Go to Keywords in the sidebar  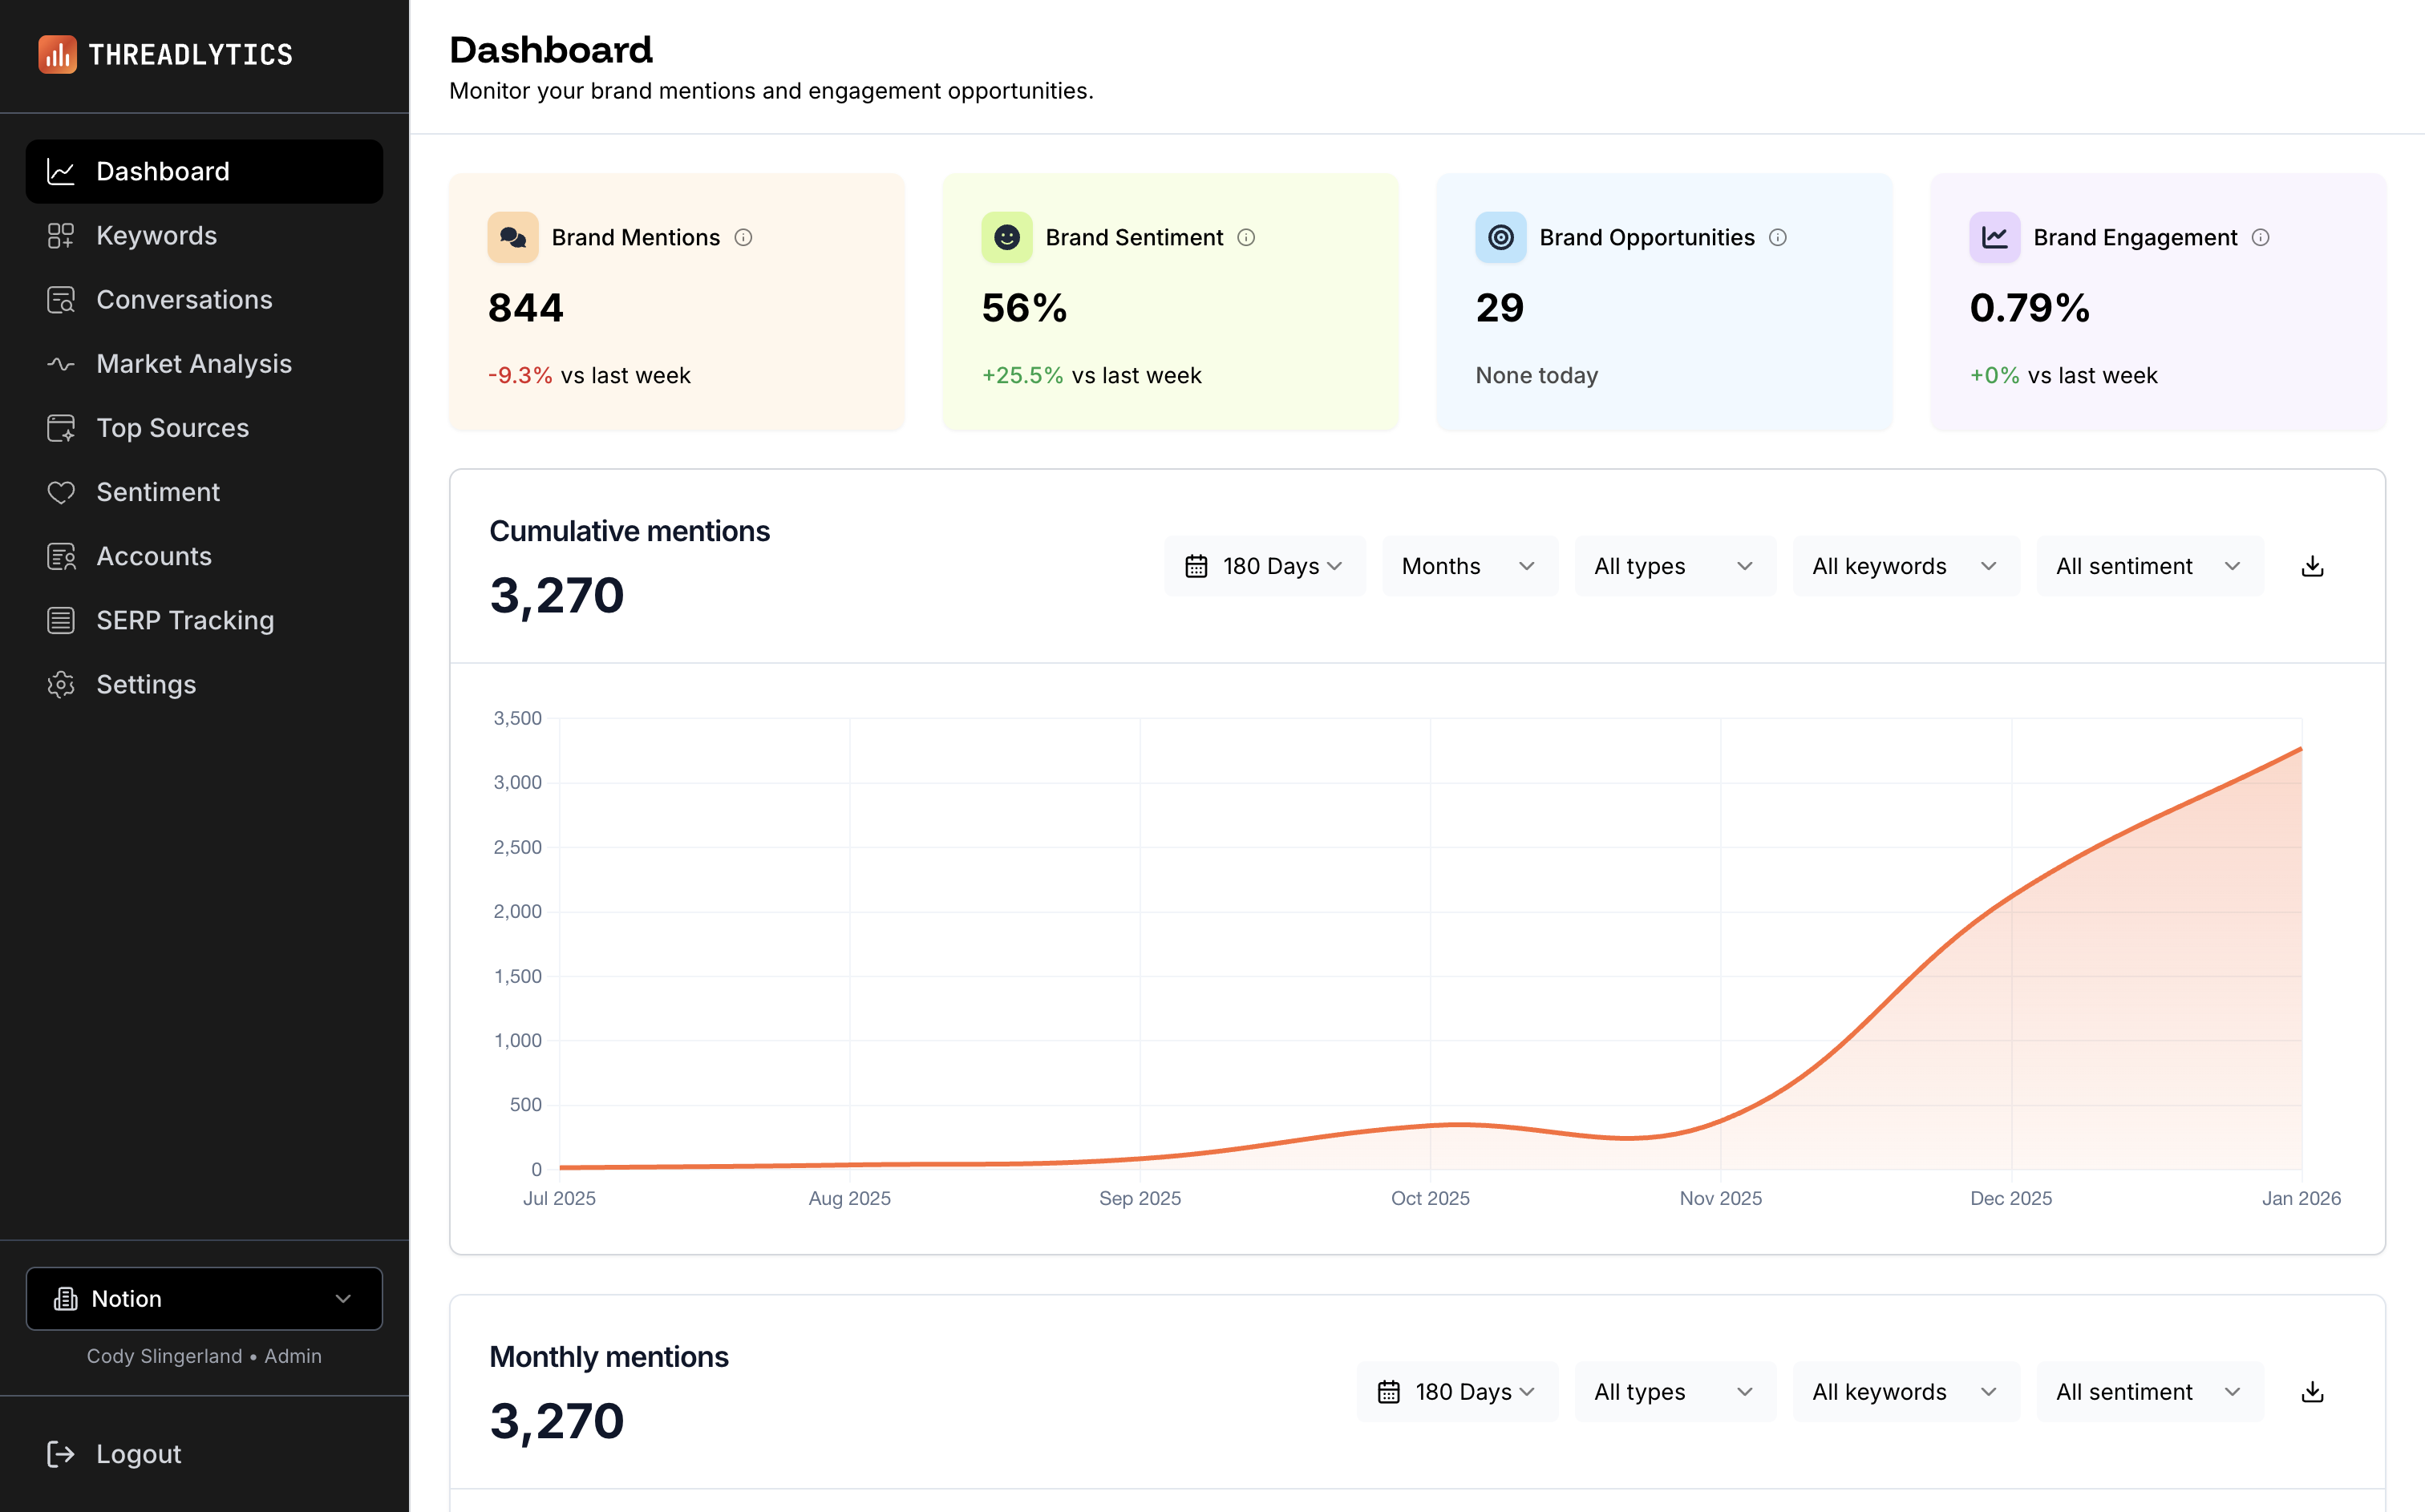click(x=157, y=236)
